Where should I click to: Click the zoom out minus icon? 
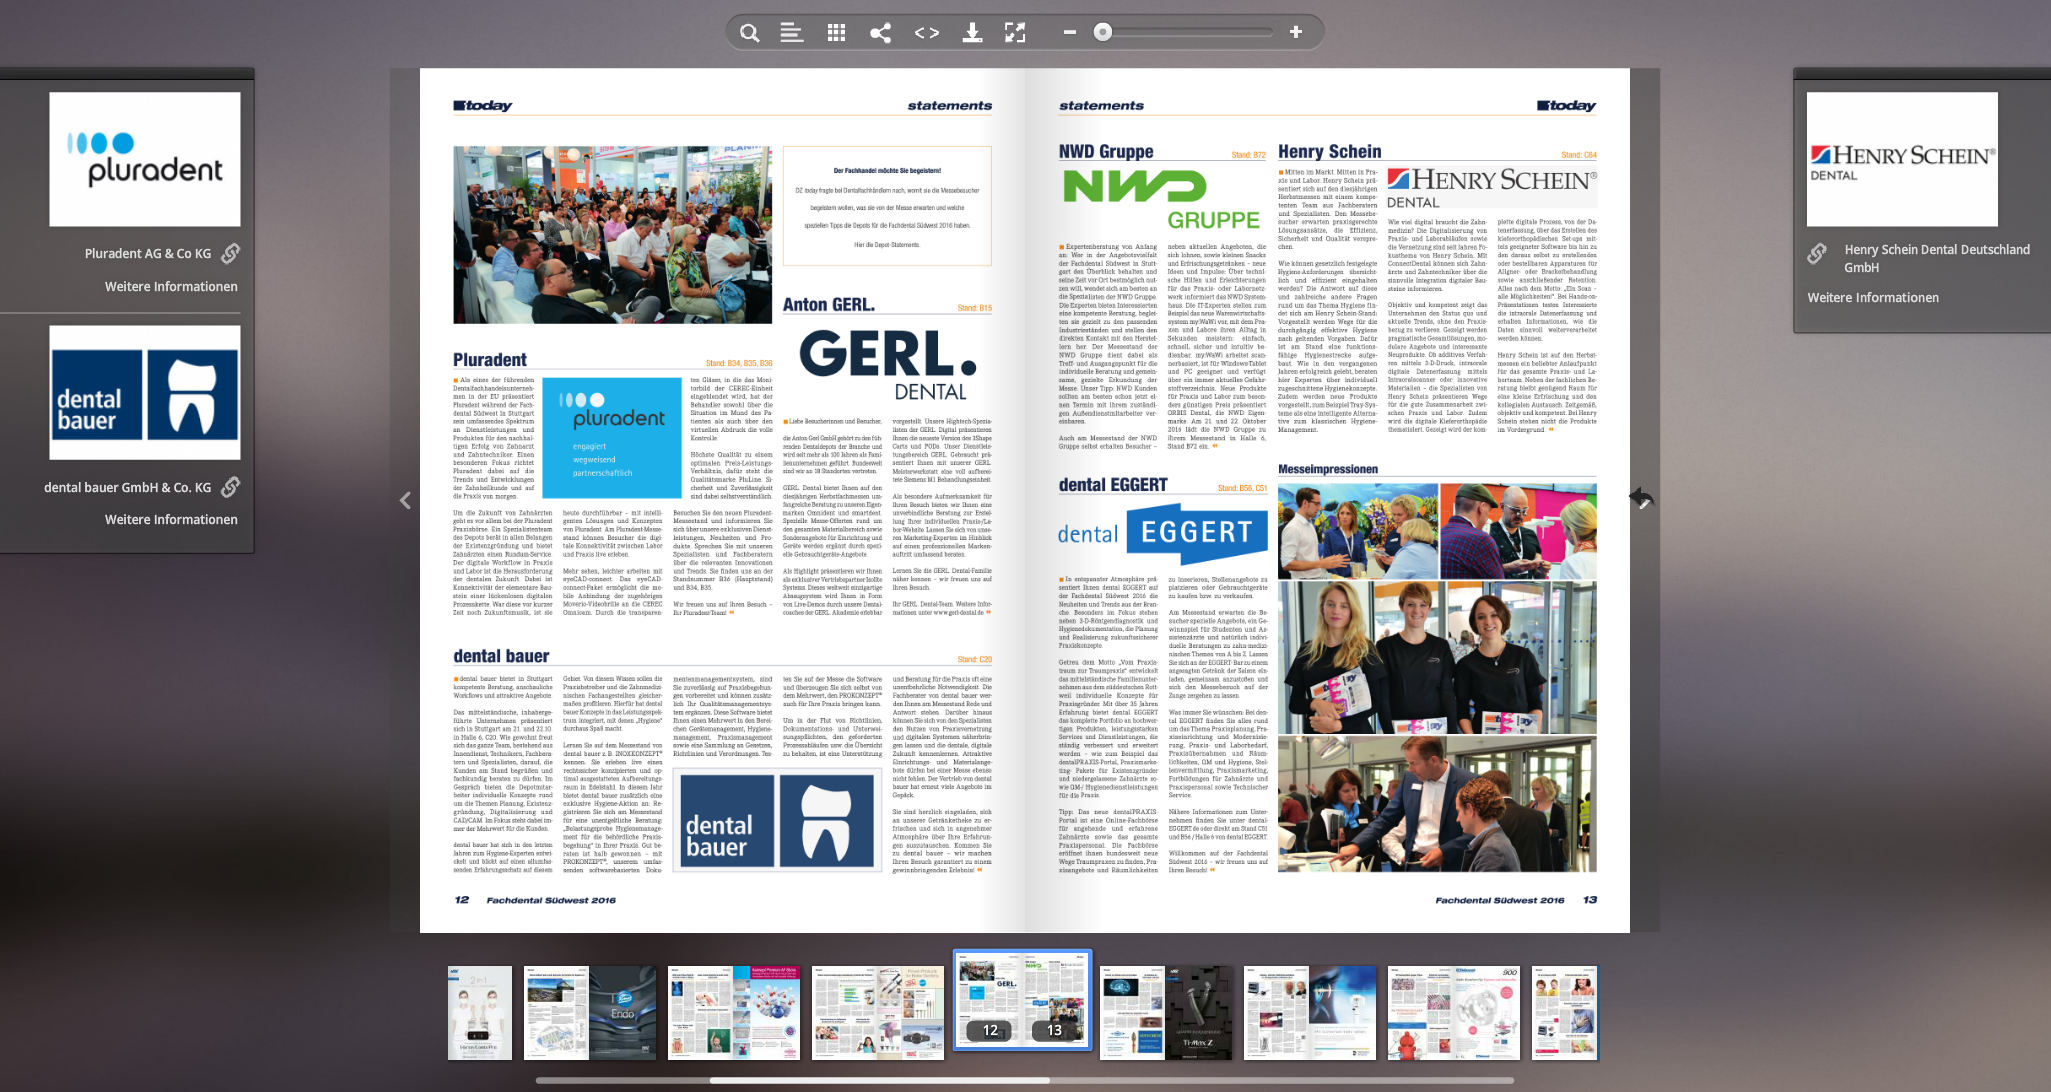(1070, 32)
